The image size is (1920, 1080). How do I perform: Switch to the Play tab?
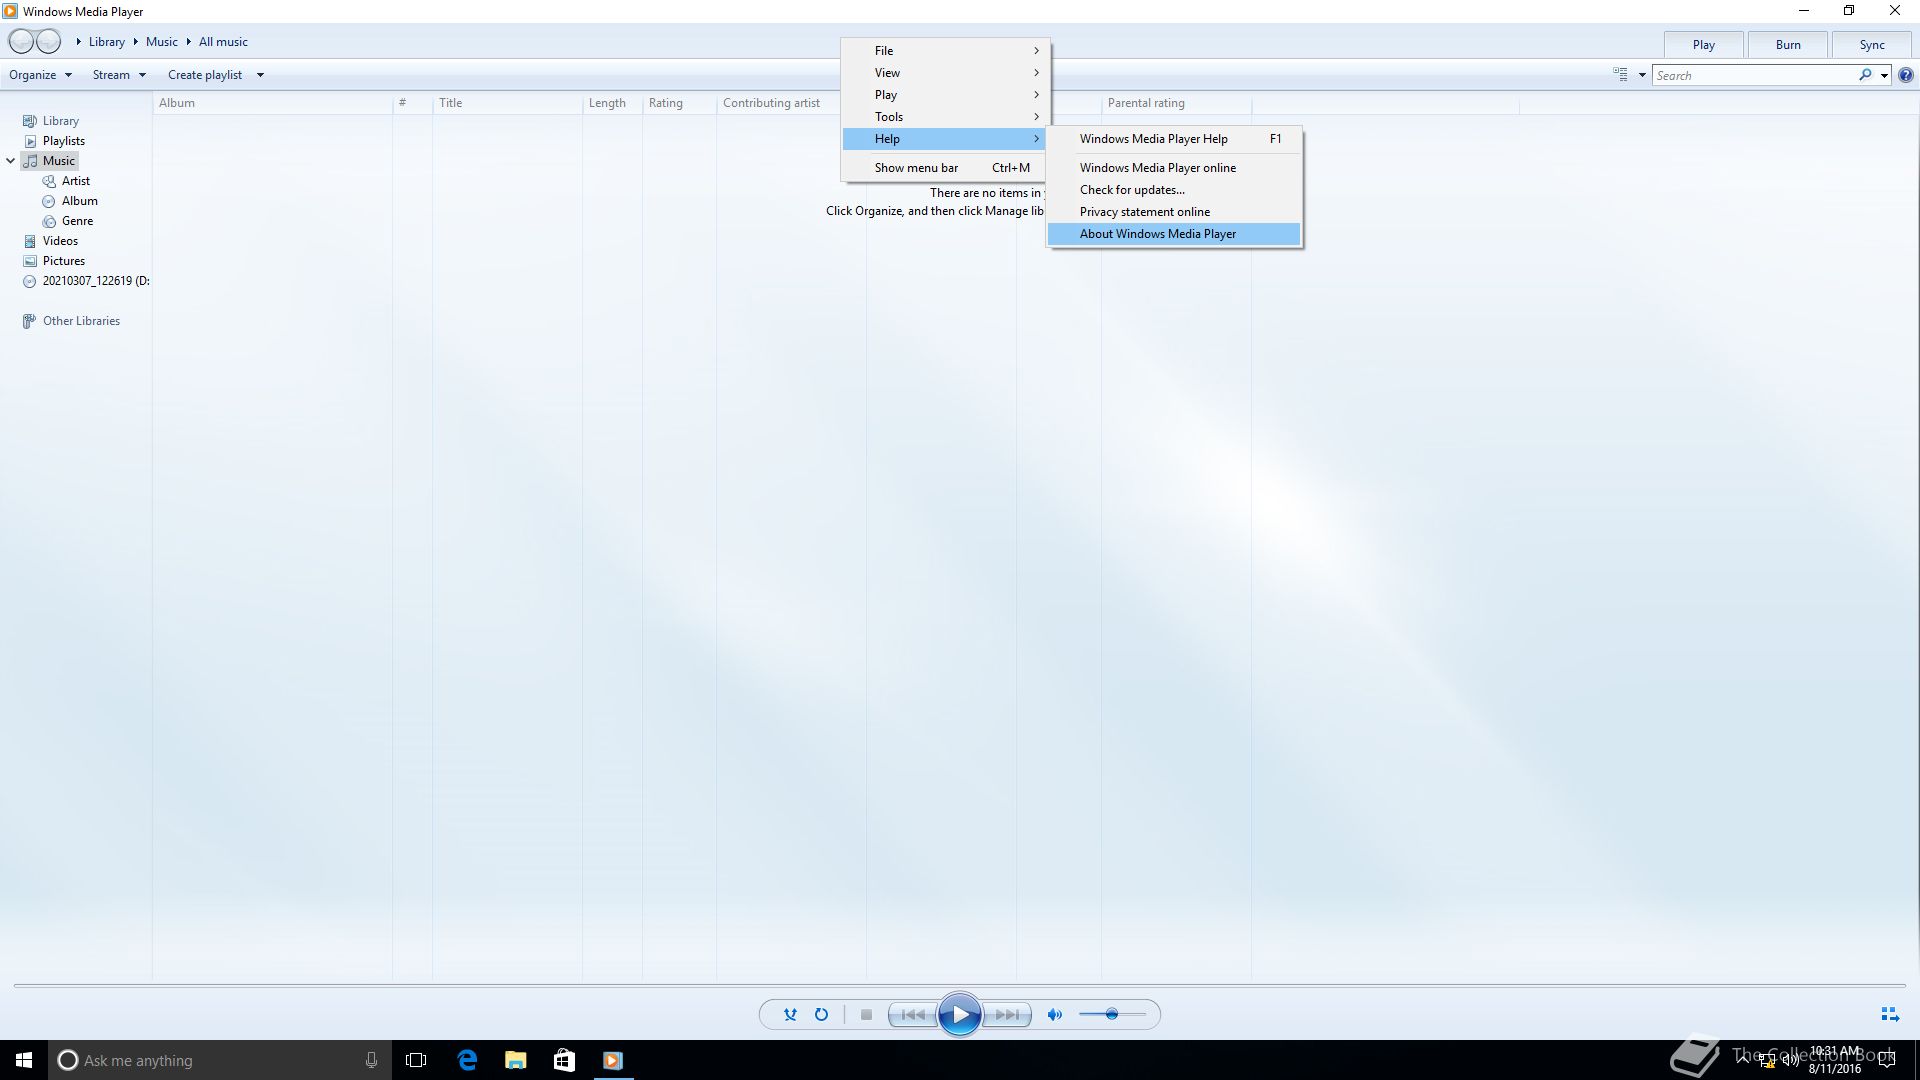[x=1704, y=45]
